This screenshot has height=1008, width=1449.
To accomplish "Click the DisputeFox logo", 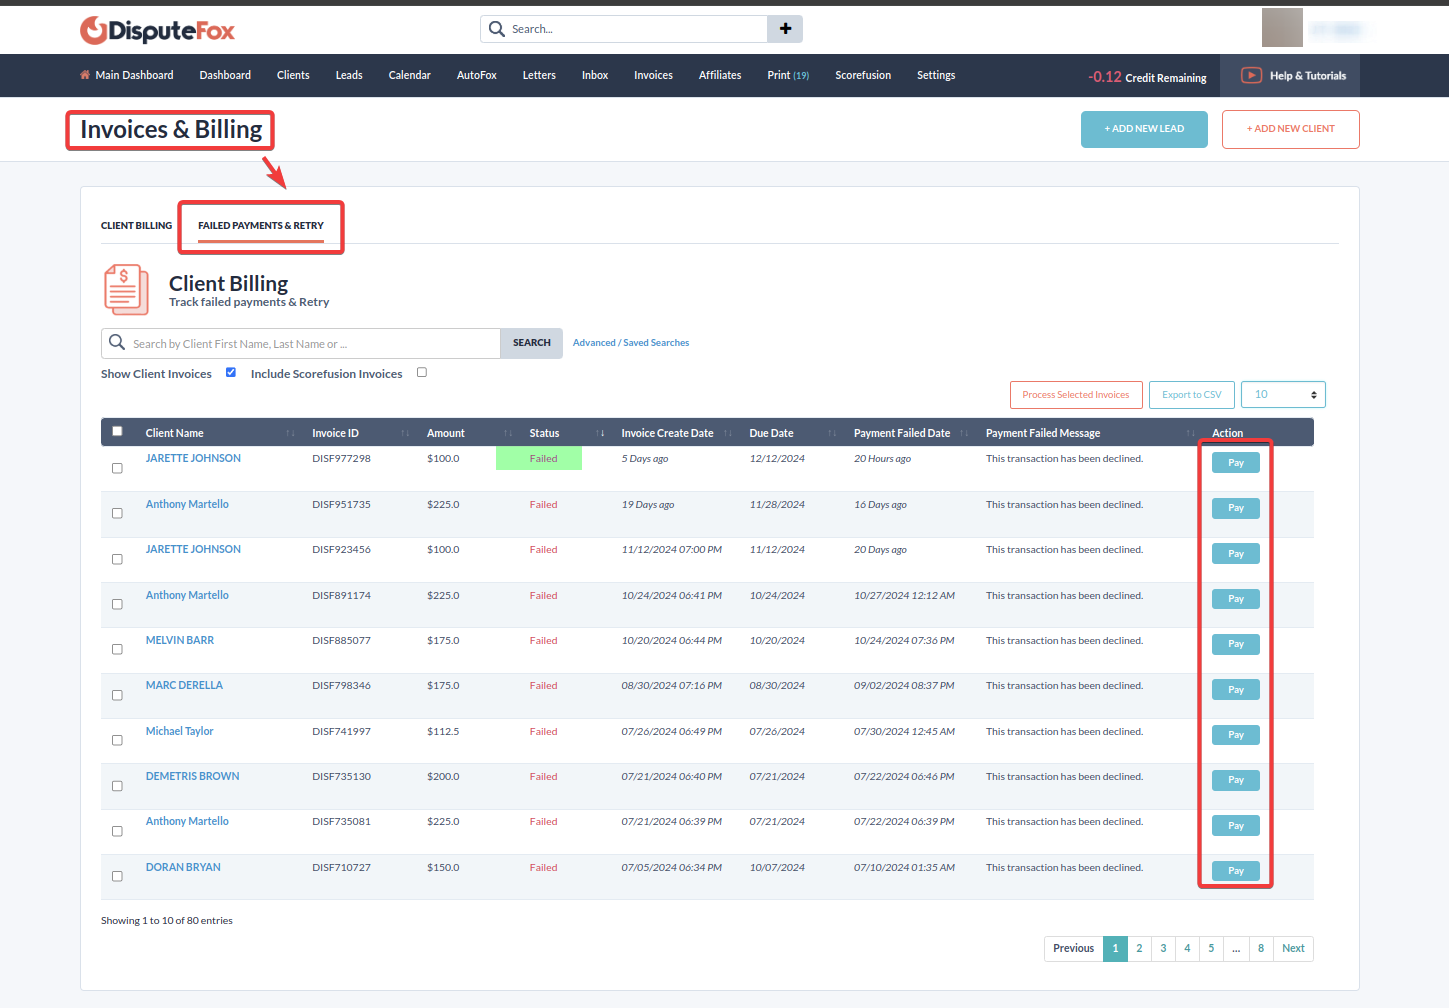I will coord(157,30).
